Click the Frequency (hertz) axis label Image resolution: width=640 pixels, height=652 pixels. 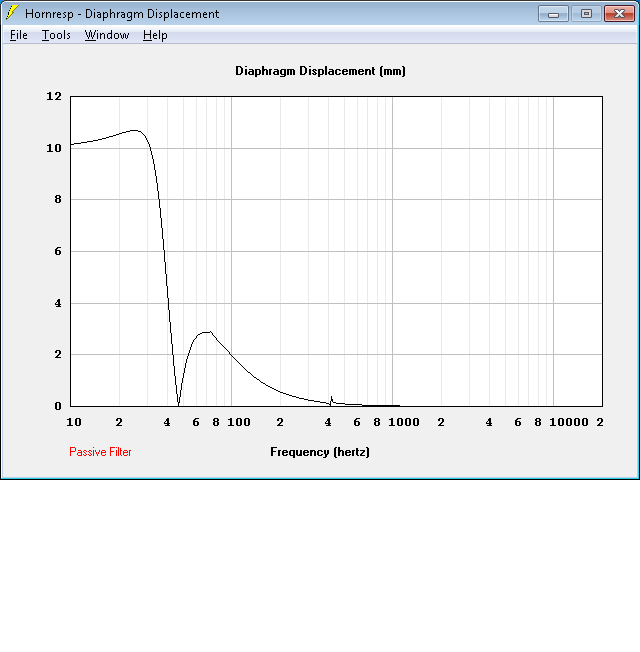click(x=320, y=452)
